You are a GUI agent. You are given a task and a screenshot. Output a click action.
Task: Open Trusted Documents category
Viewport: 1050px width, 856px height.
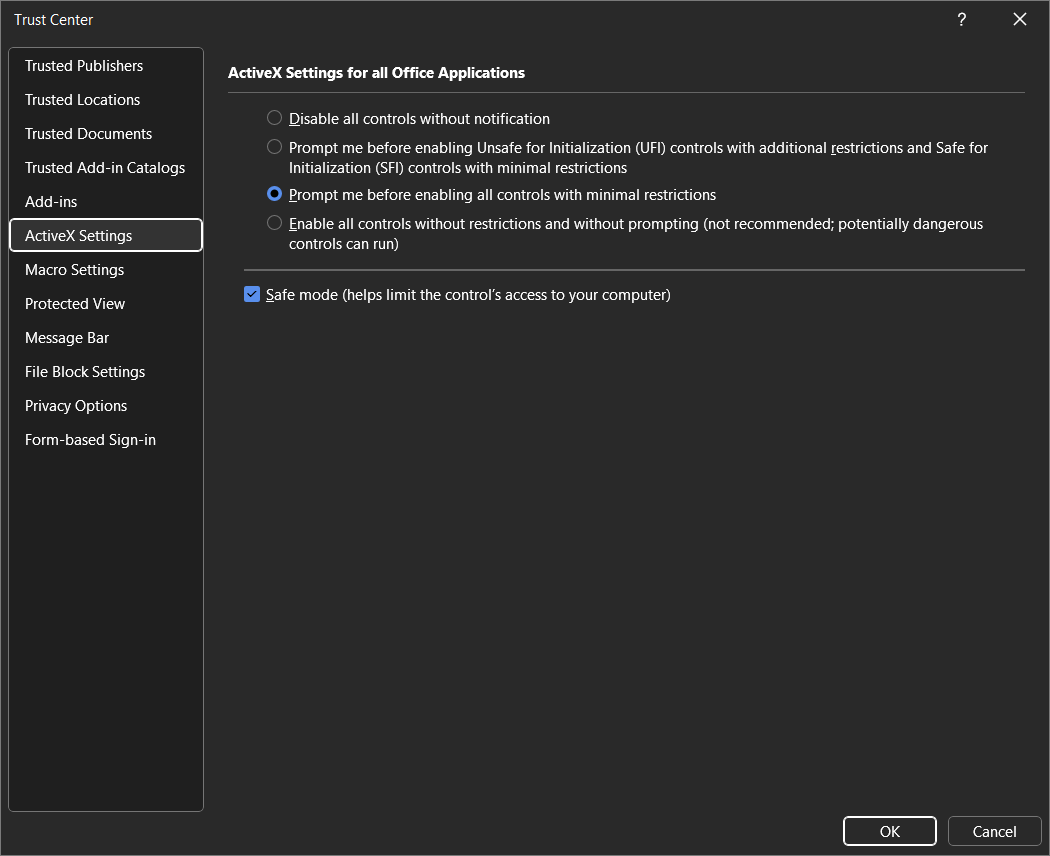(x=88, y=134)
